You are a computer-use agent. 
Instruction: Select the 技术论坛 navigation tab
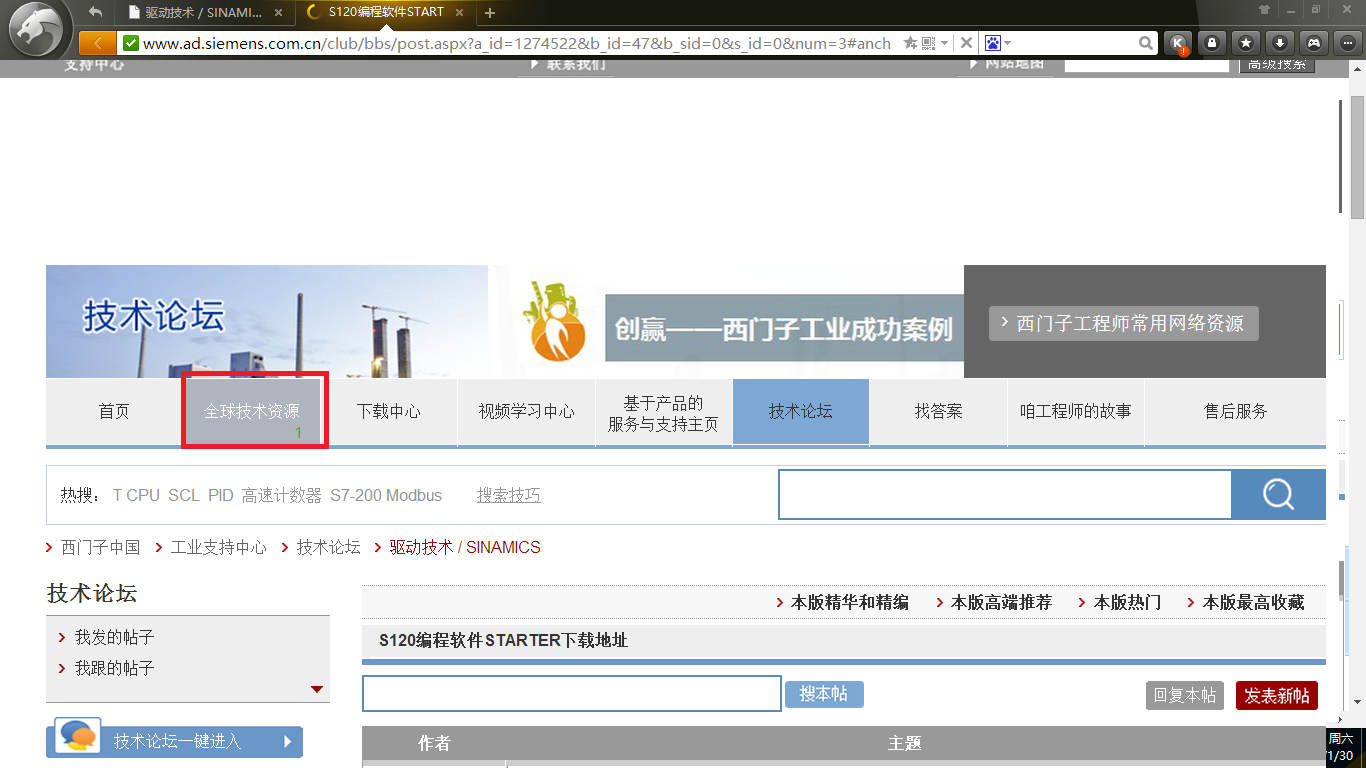[801, 411]
